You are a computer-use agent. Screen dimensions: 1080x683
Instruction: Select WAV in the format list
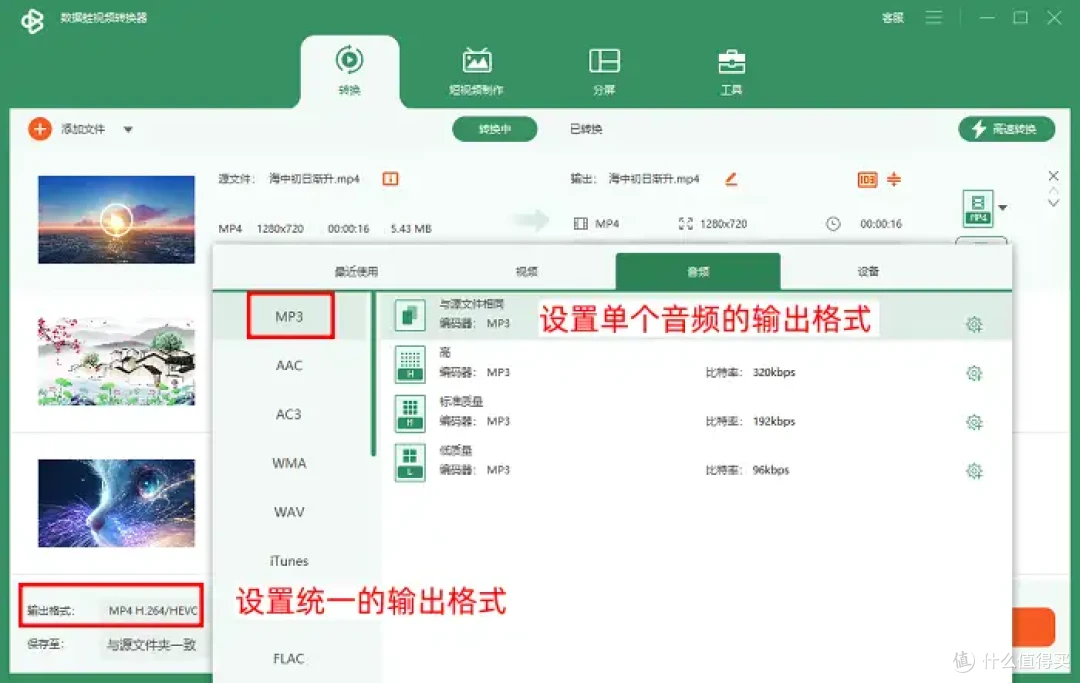coord(289,512)
